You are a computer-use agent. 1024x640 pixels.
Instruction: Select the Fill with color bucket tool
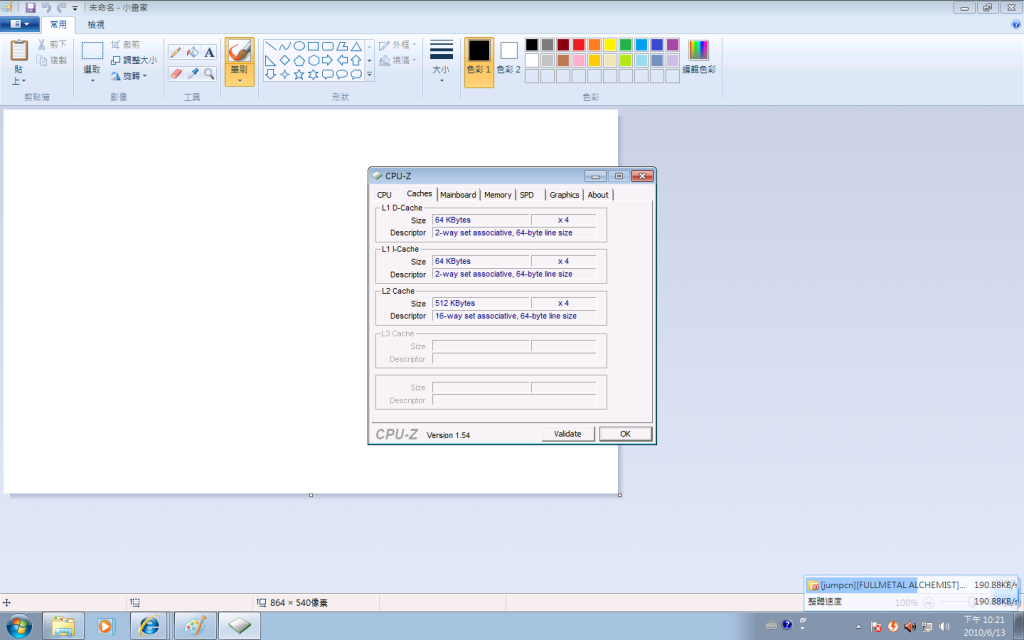point(193,52)
